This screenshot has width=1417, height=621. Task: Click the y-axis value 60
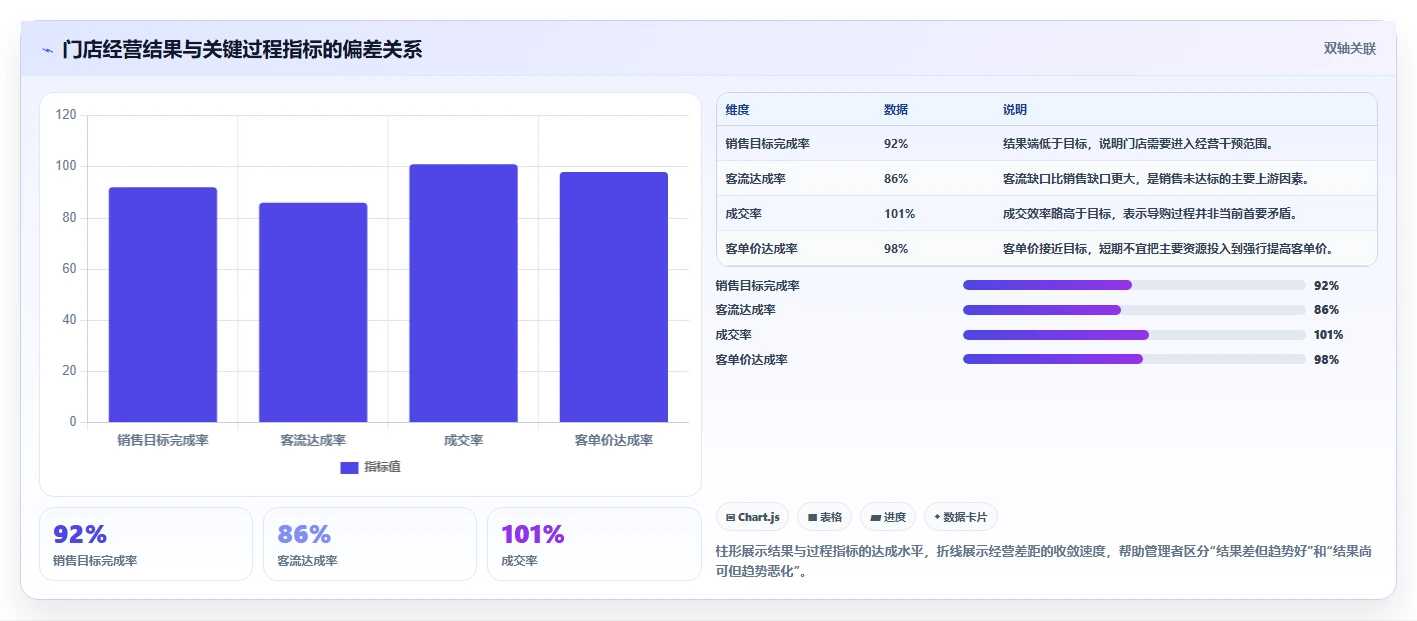click(x=69, y=269)
